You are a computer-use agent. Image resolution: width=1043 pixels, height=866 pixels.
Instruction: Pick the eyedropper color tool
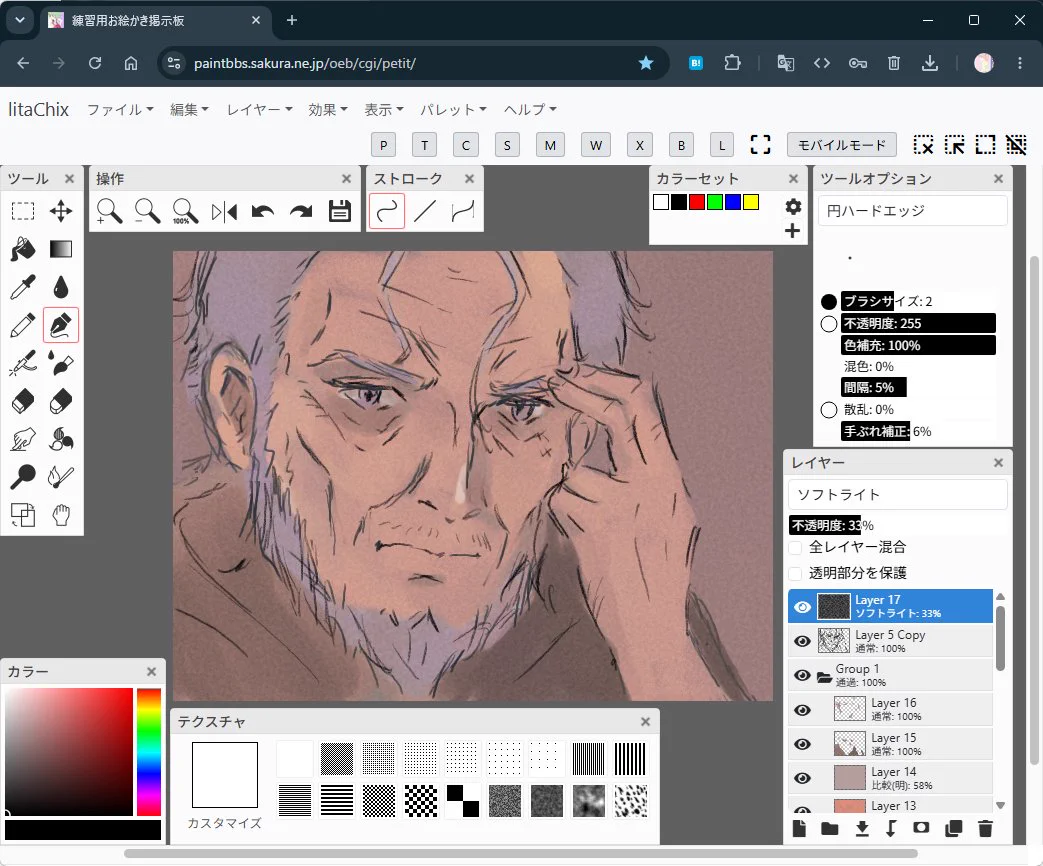pyautogui.click(x=23, y=287)
